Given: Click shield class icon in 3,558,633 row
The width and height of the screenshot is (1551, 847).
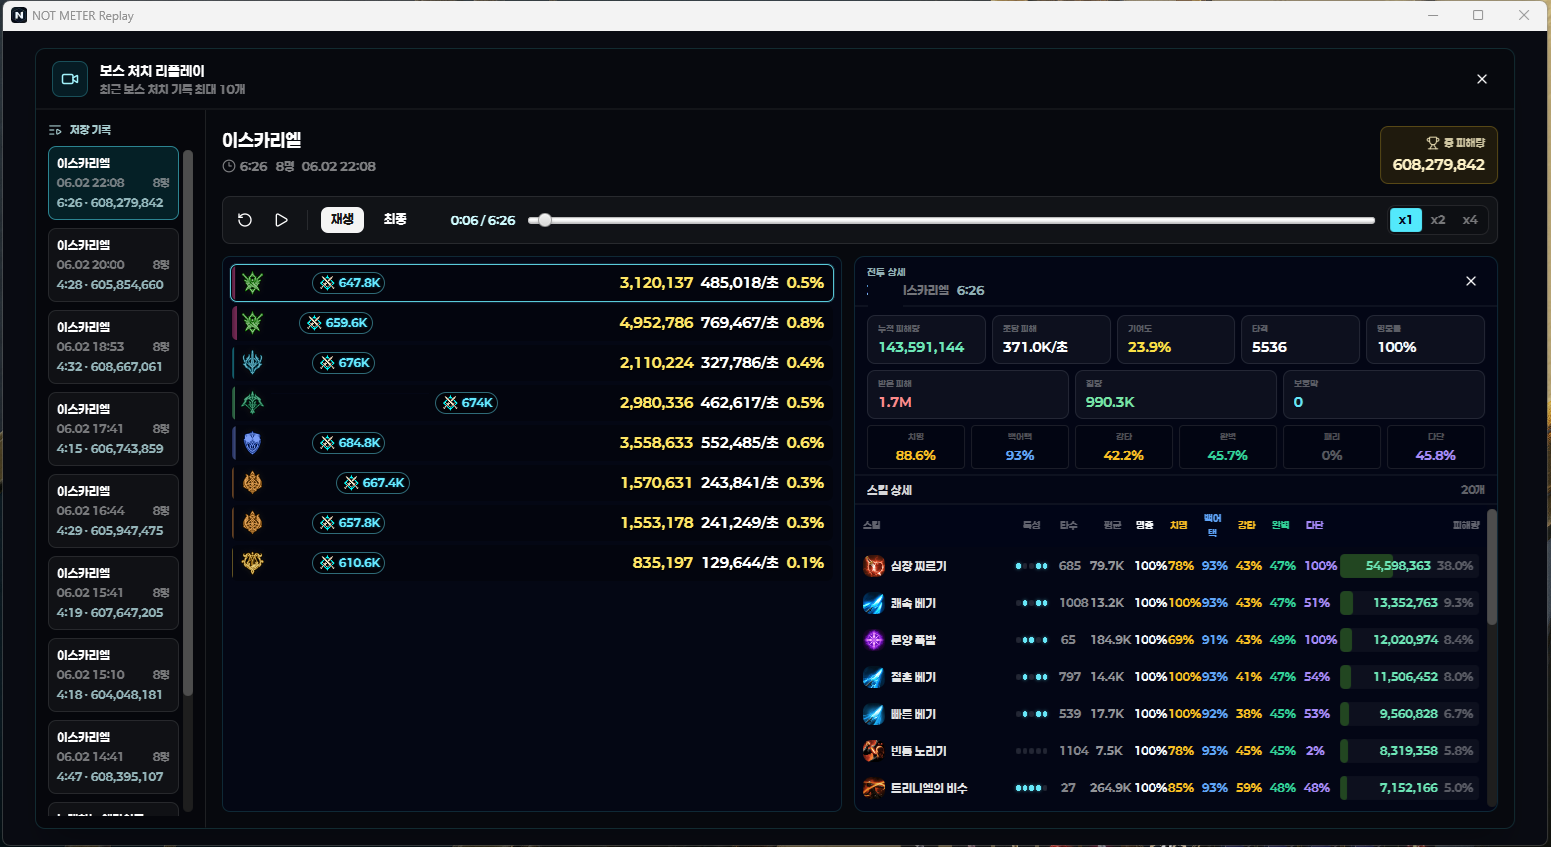Looking at the screenshot, I should coord(252,443).
